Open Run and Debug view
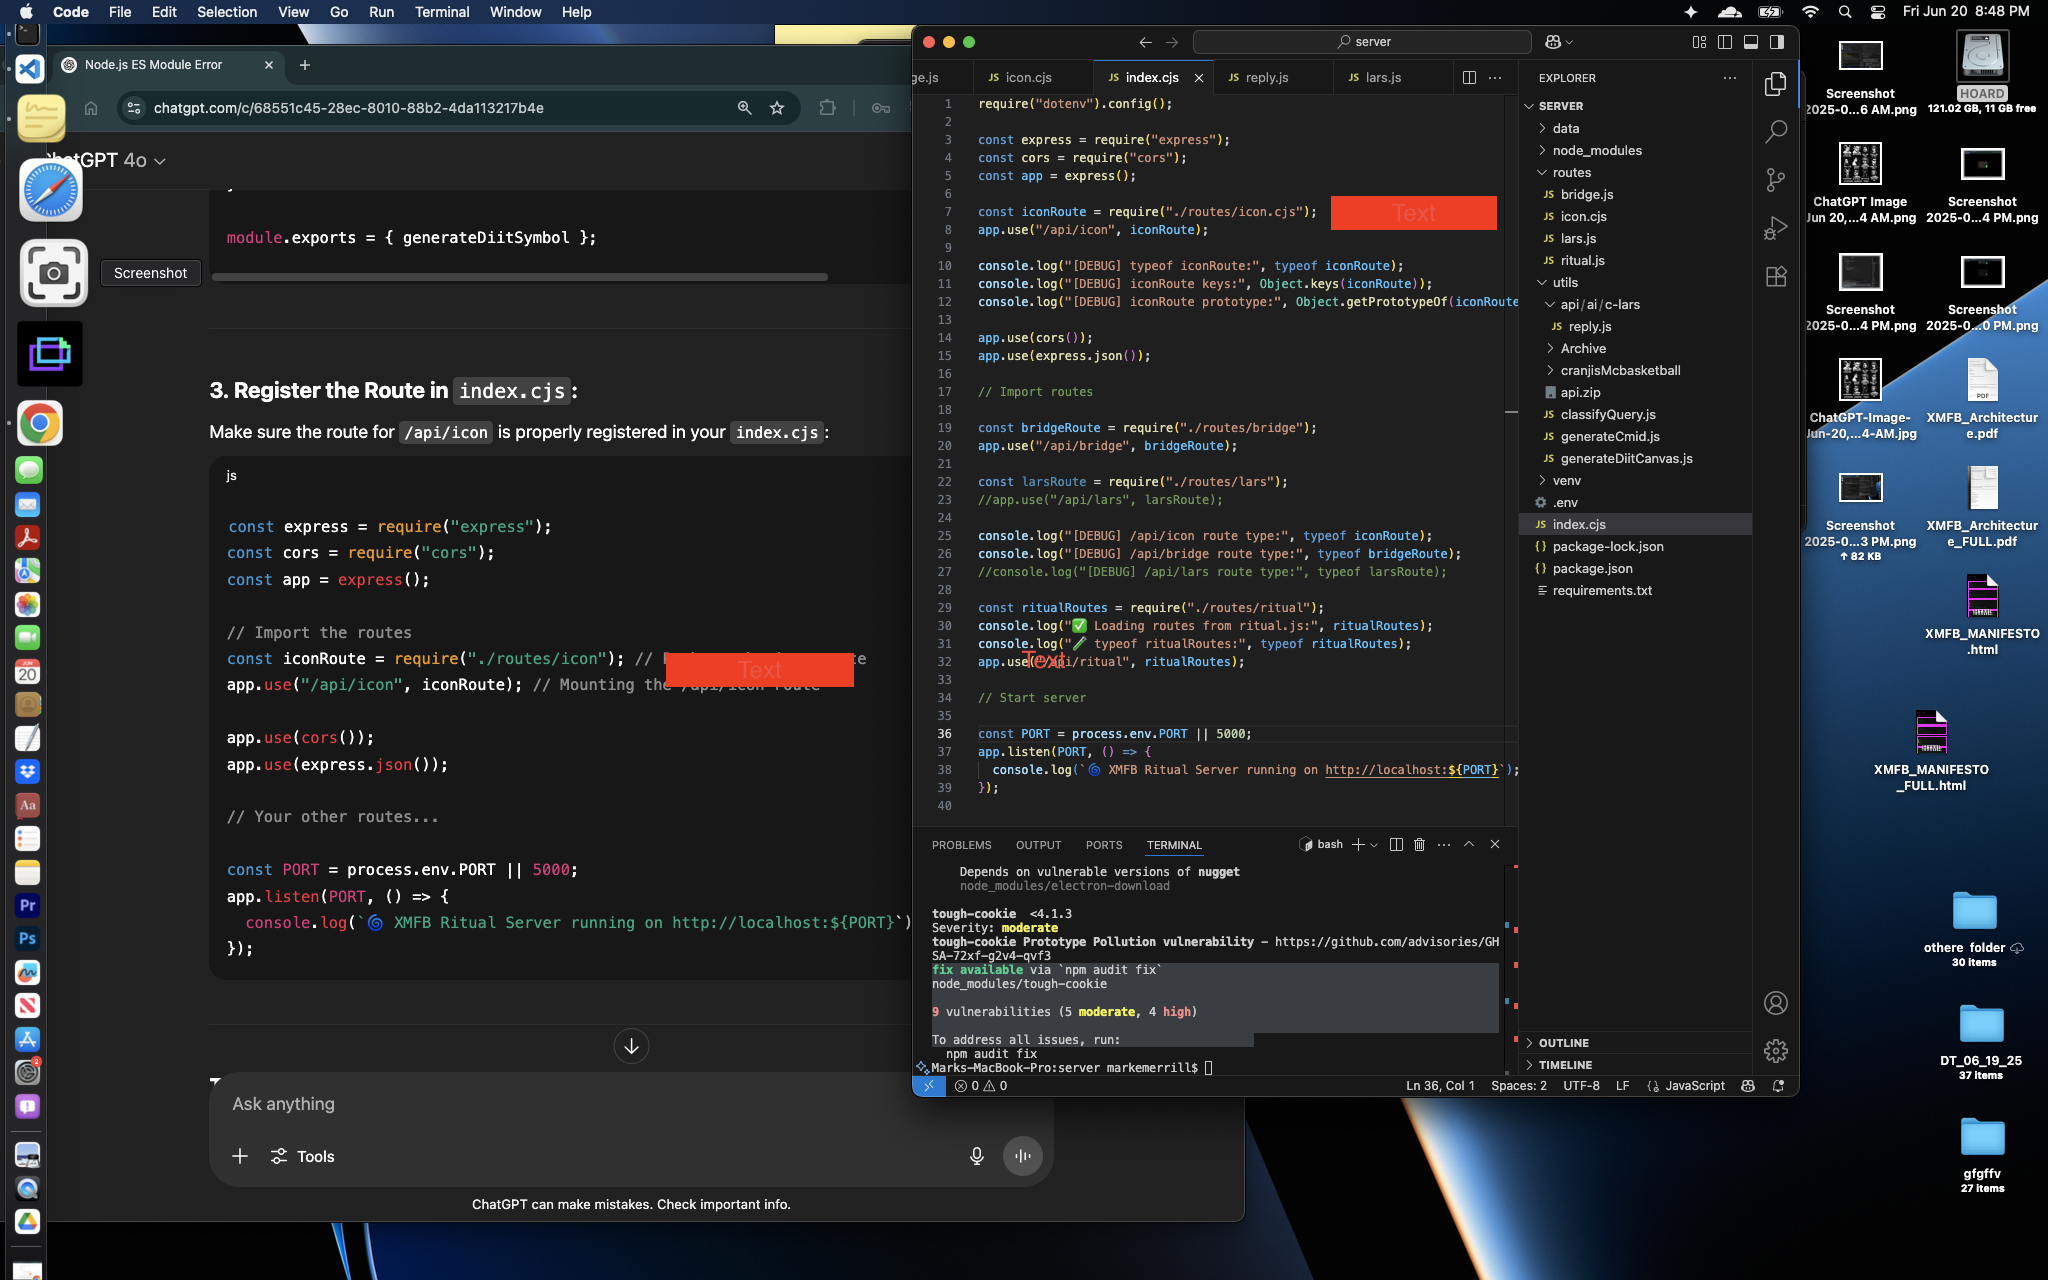Viewport: 2048px width, 1280px height. (x=1776, y=229)
